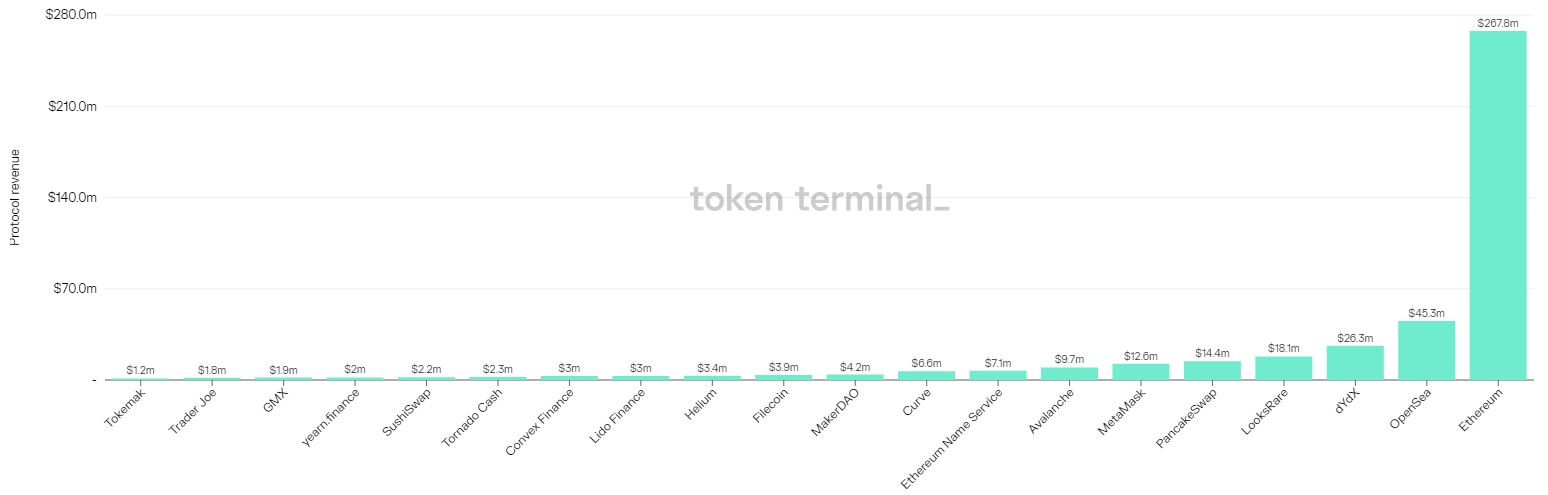Select the PancakeSwap bar
This screenshot has width=1548, height=495.
(x=1212, y=370)
